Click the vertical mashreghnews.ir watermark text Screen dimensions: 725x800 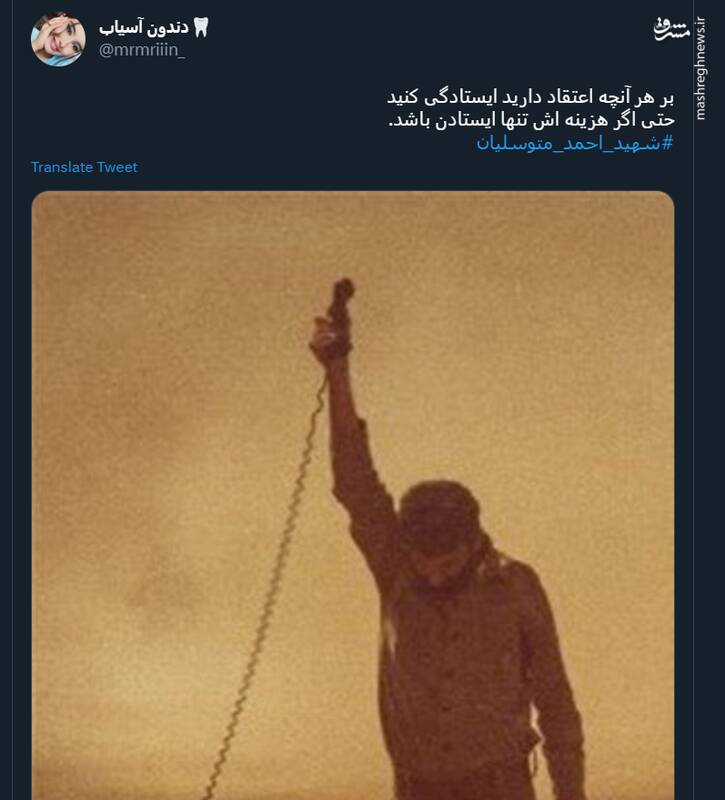tap(701, 68)
